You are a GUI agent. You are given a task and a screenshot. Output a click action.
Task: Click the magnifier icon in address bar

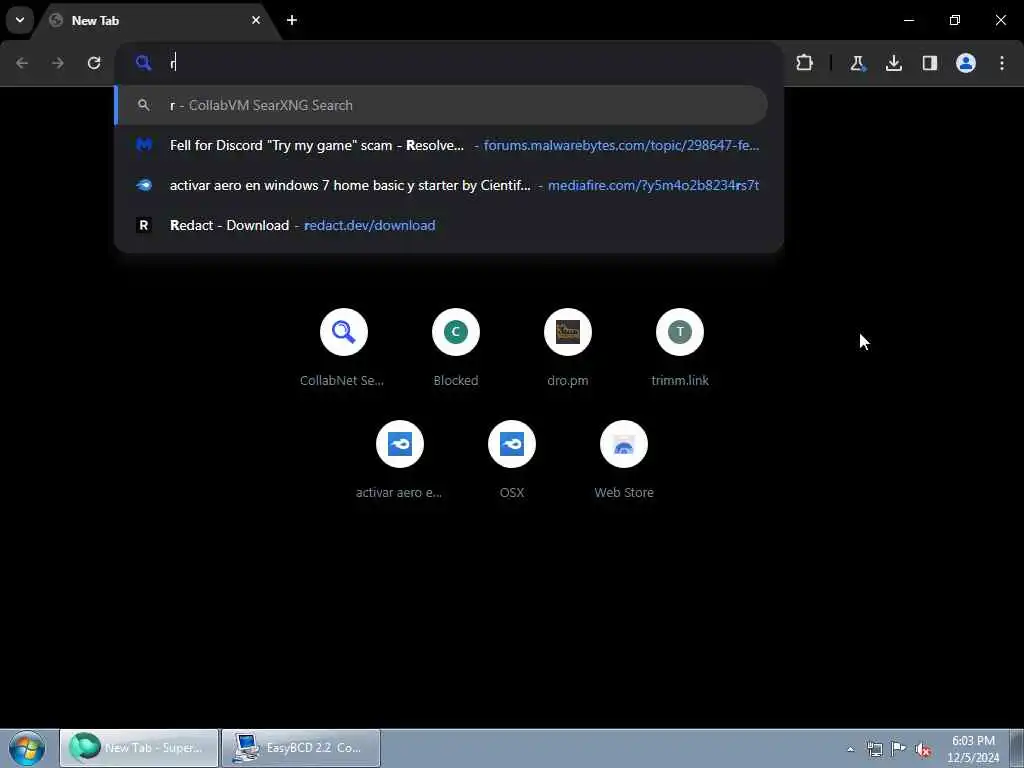click(x=144, y=63)
